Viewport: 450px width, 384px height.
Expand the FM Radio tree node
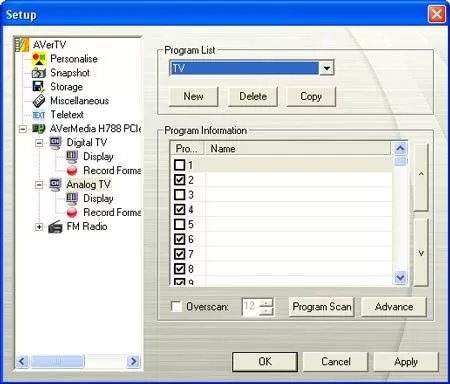click(39, 227)
